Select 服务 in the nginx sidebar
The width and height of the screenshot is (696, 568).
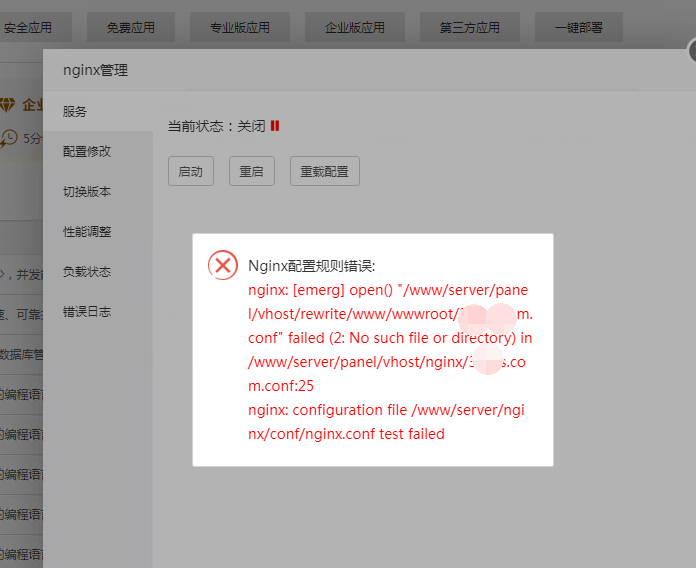click(75, 112)
